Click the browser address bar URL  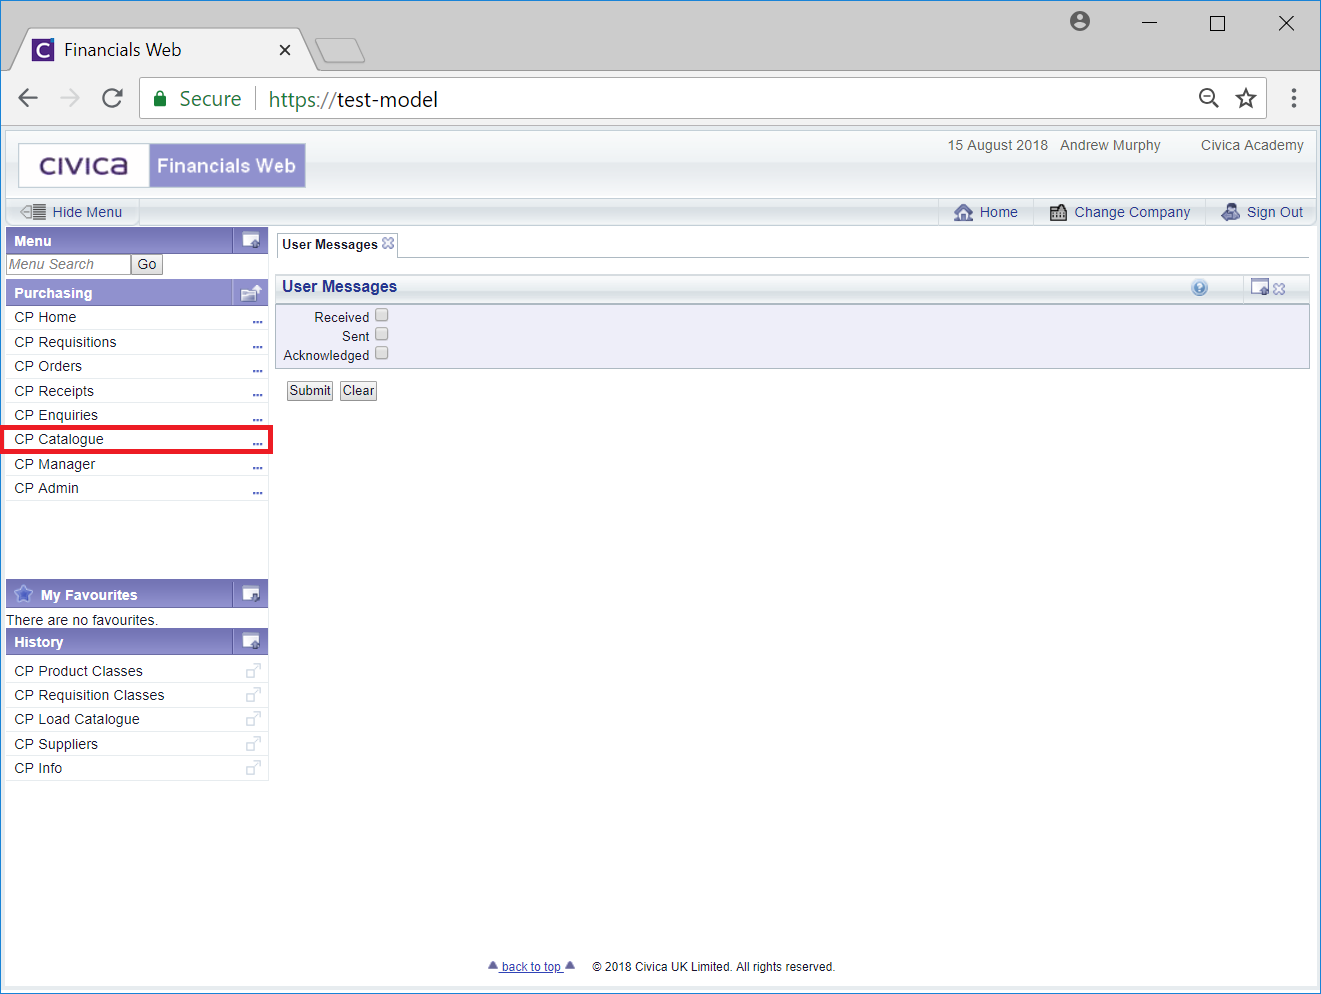(x=353, y=99)
